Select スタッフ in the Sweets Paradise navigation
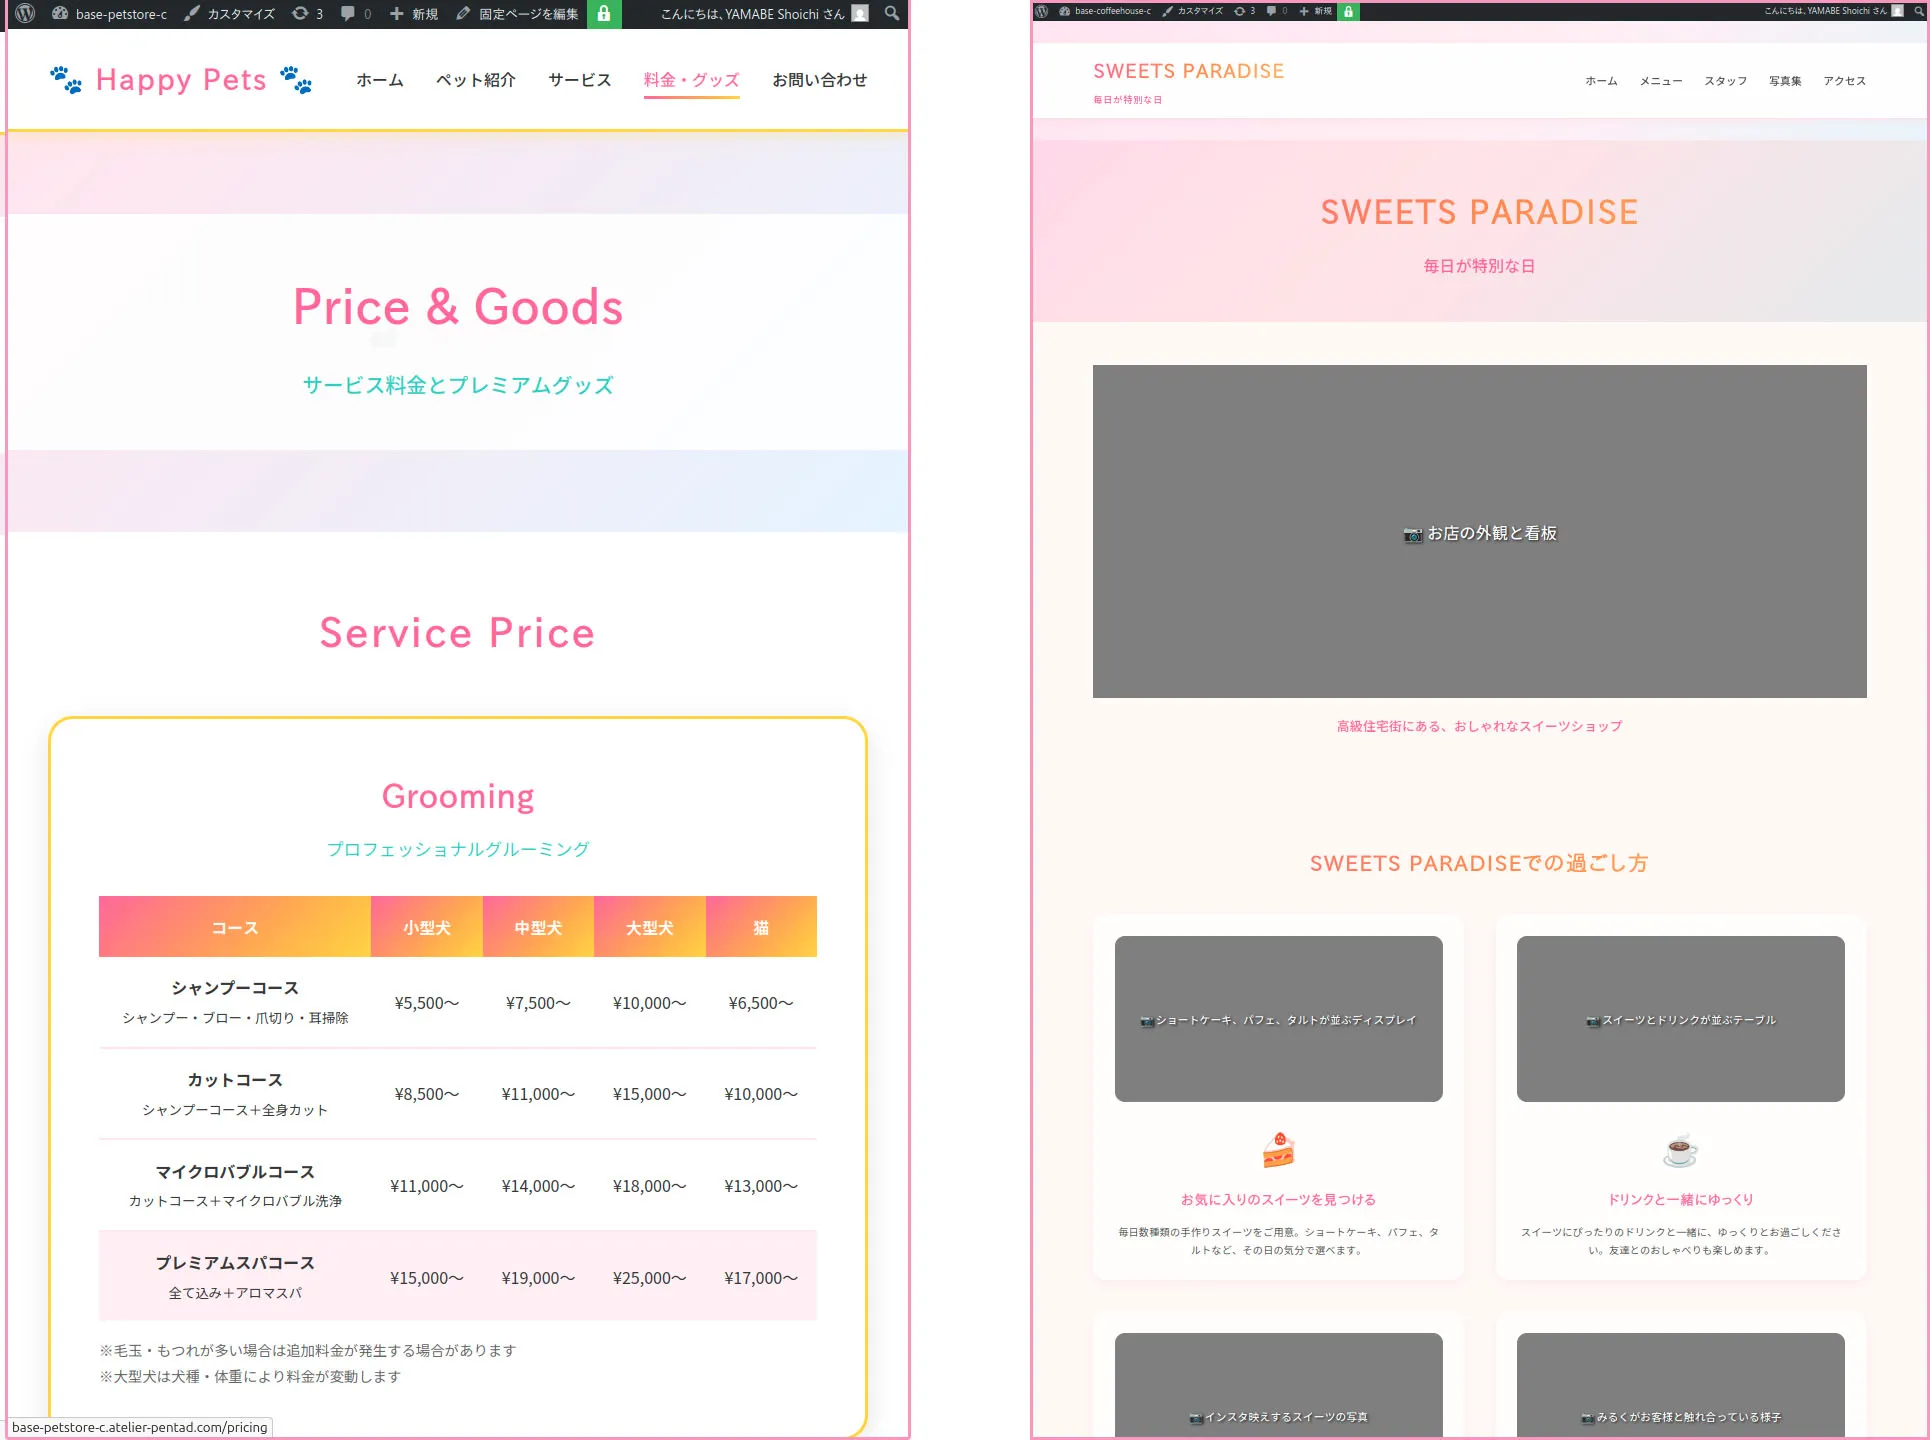The image size is (1930, 1440). [1724, 81]
